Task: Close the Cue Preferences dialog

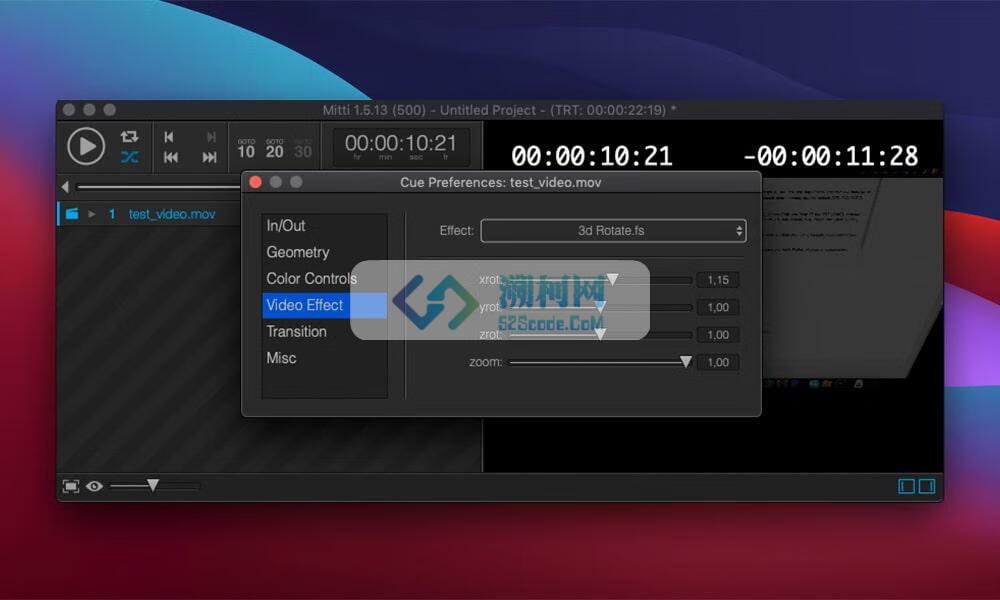Action: pyautogui.click(x=256, y=182)
